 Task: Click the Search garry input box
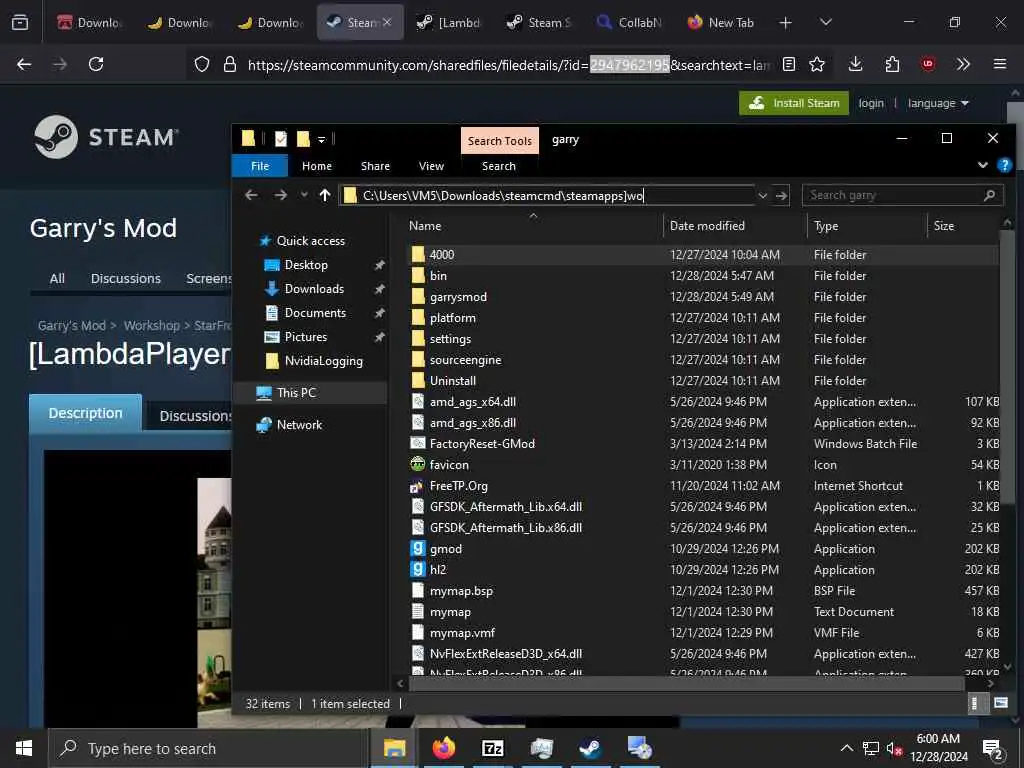coord(893,195)
